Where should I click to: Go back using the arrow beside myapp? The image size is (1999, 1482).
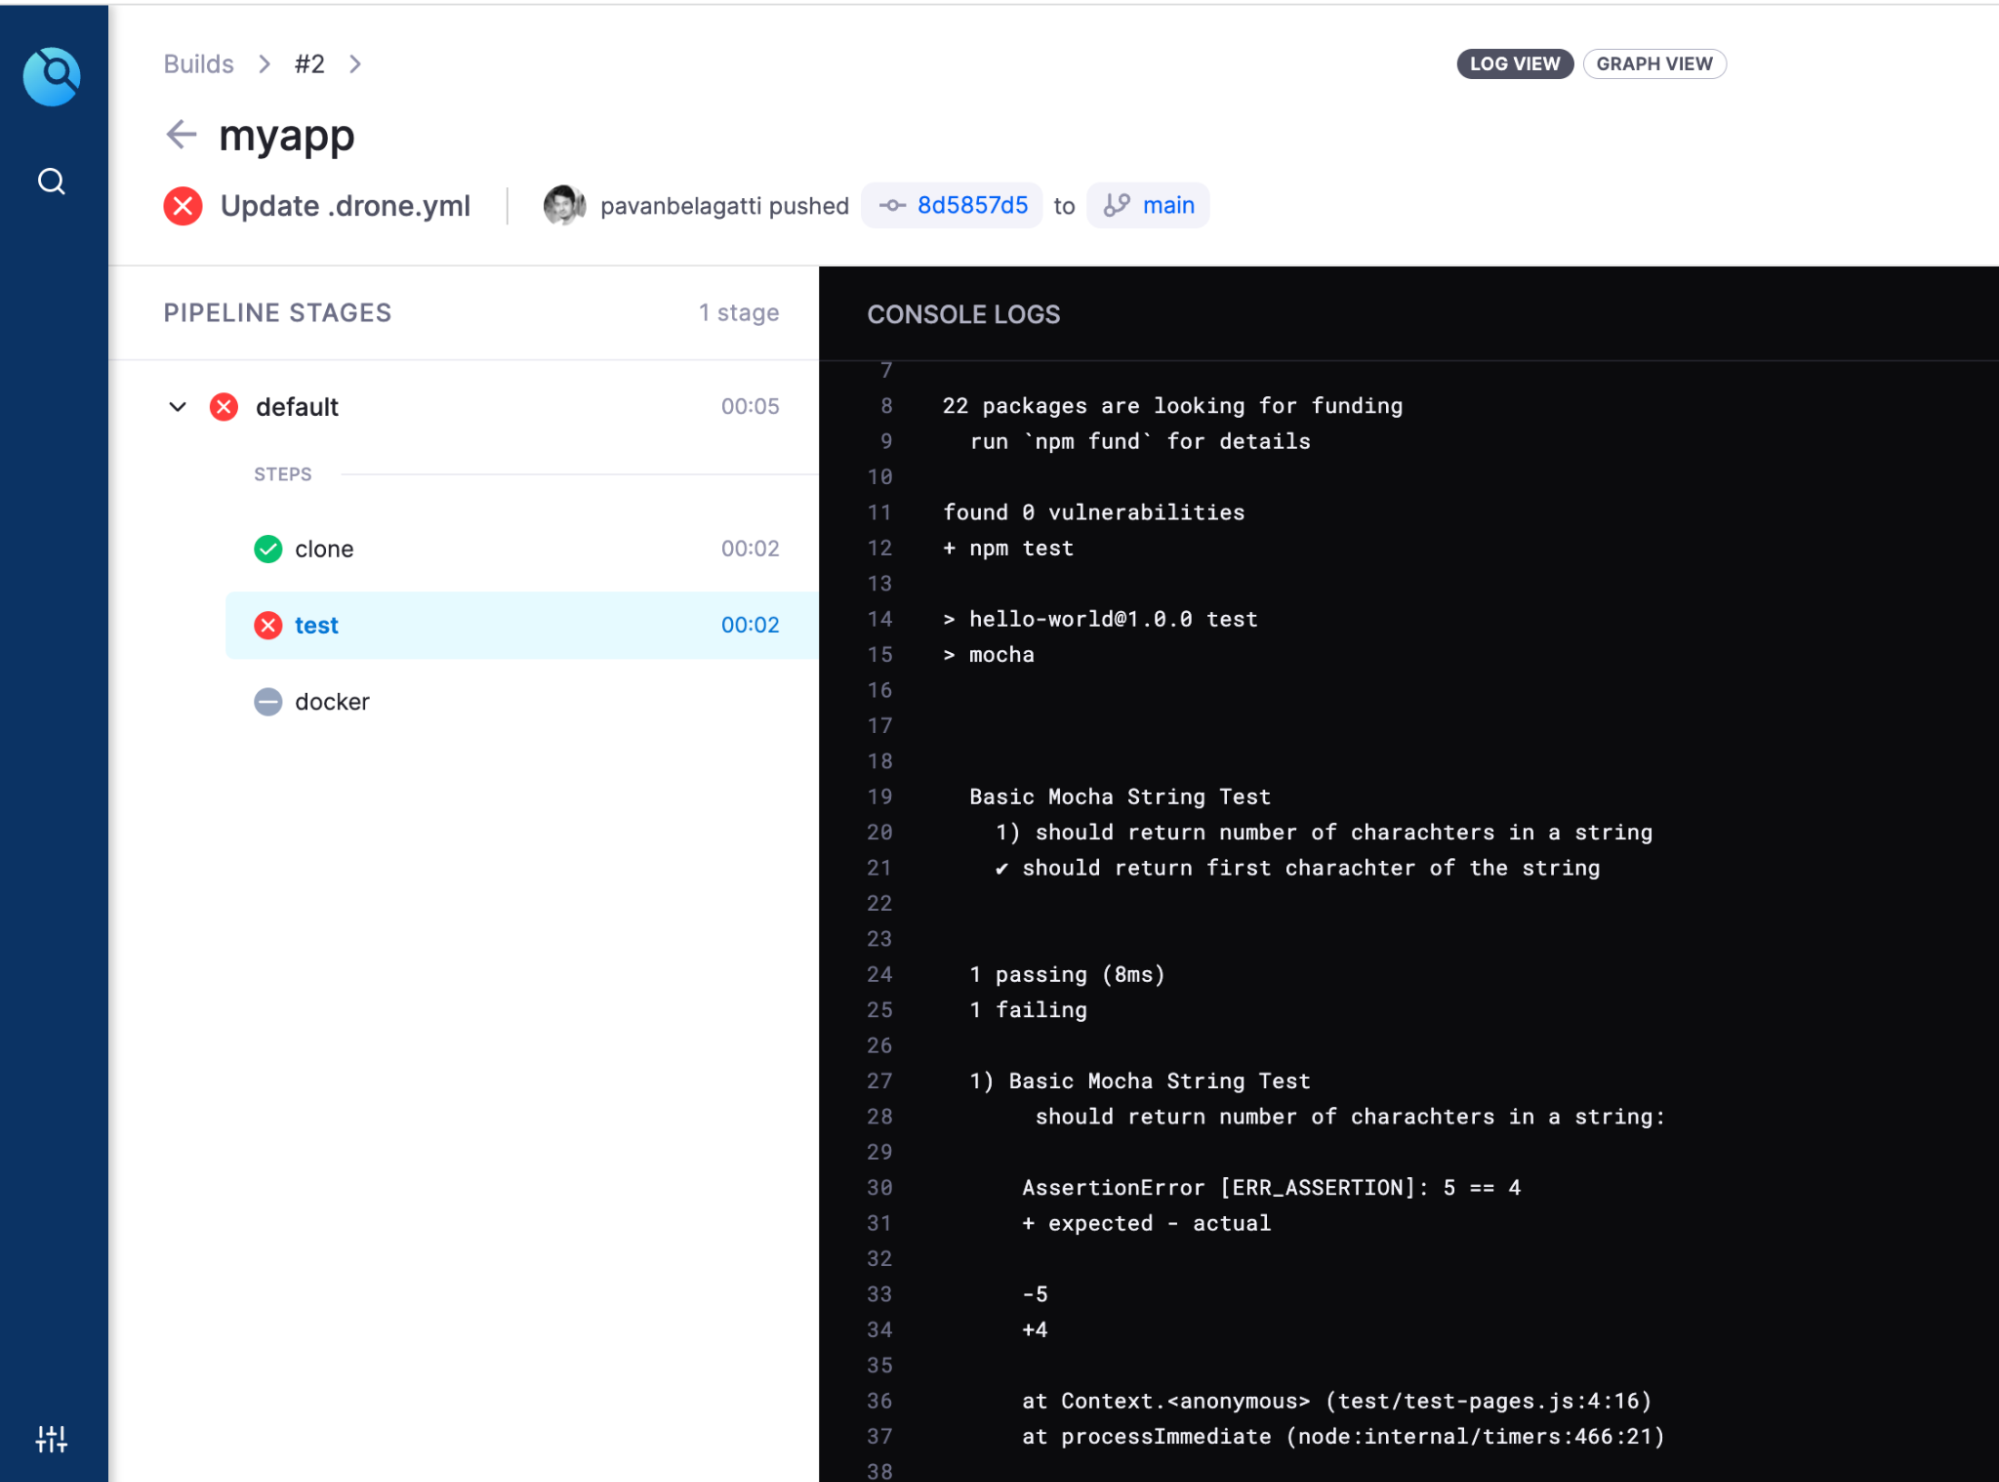[x=181, y=134]
